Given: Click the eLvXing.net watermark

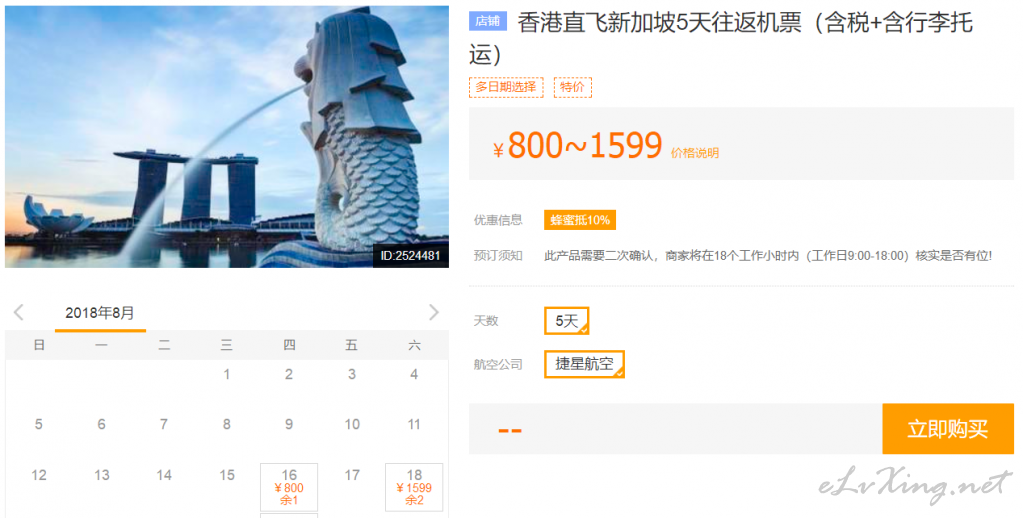Looking at the screenshot, I should tap(915, 486).
